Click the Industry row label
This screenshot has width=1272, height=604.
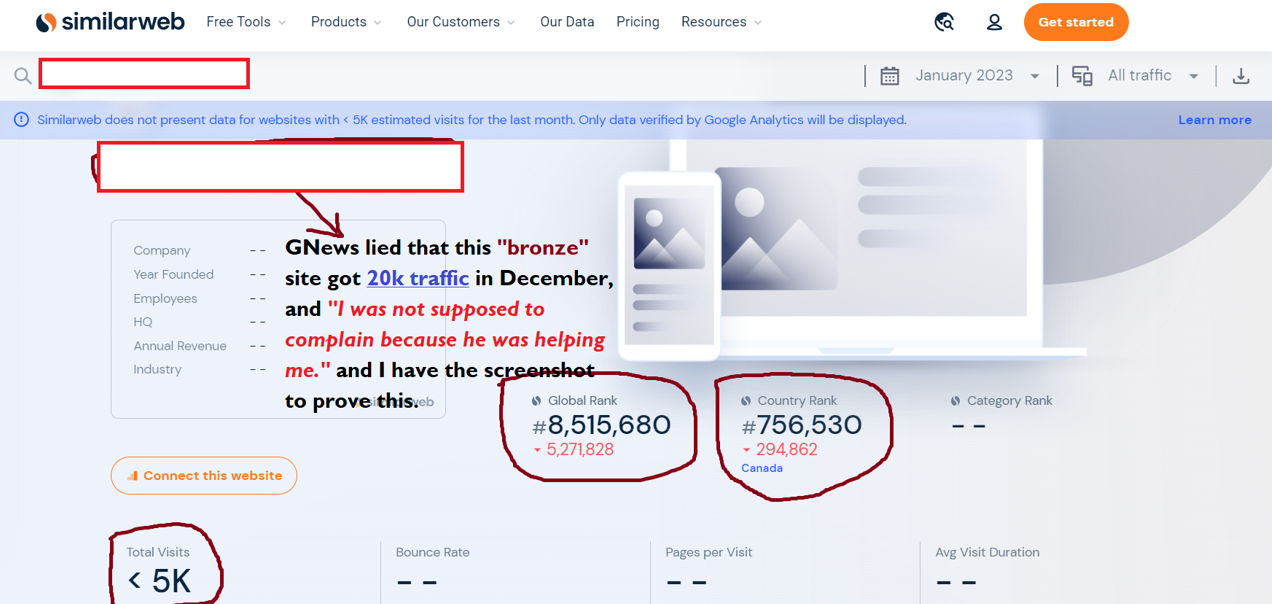(157, 369)
